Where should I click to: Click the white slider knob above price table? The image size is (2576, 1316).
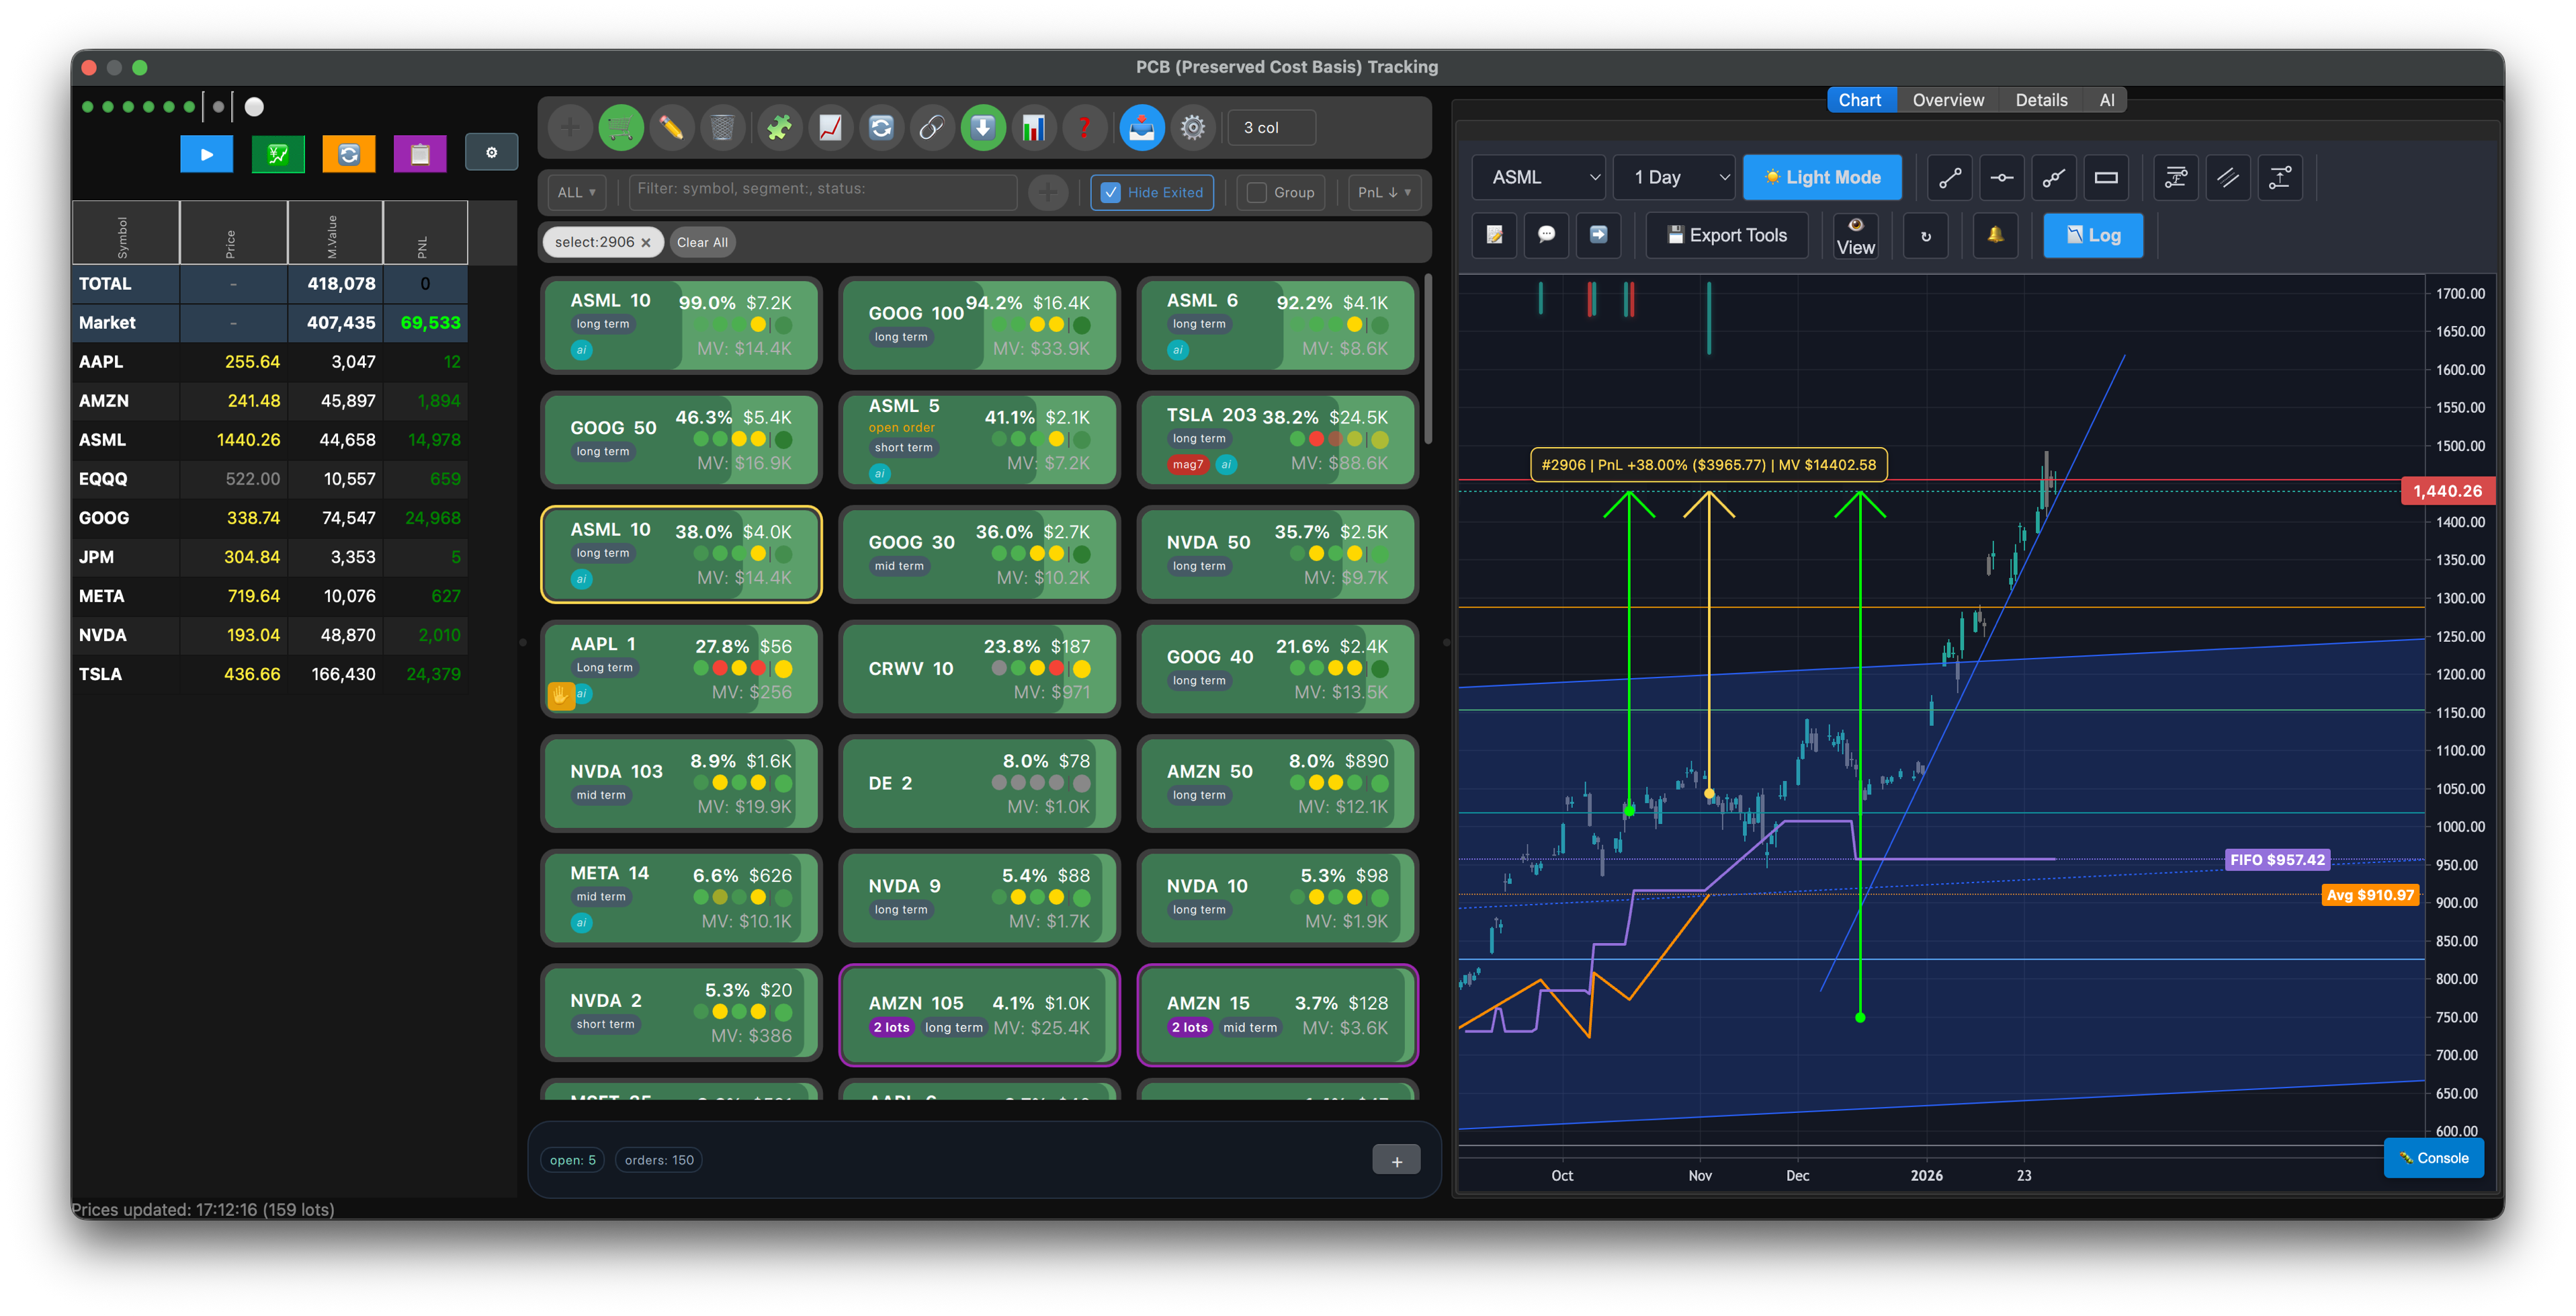[254, 107]
